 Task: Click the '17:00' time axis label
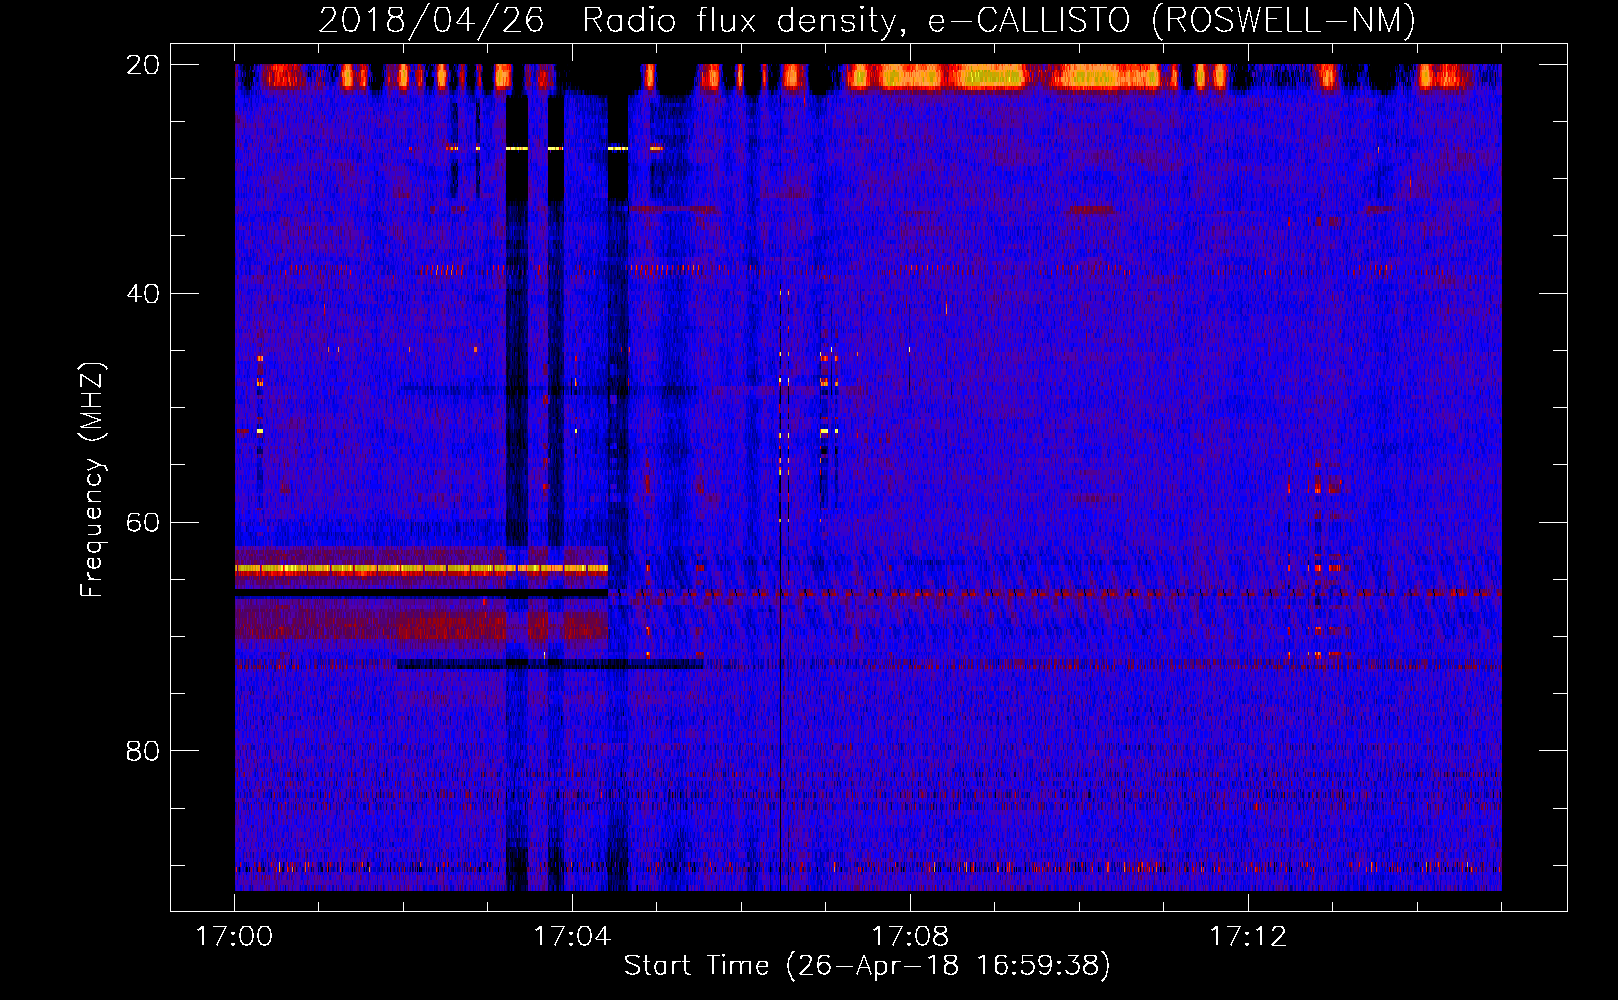point(234,936)
